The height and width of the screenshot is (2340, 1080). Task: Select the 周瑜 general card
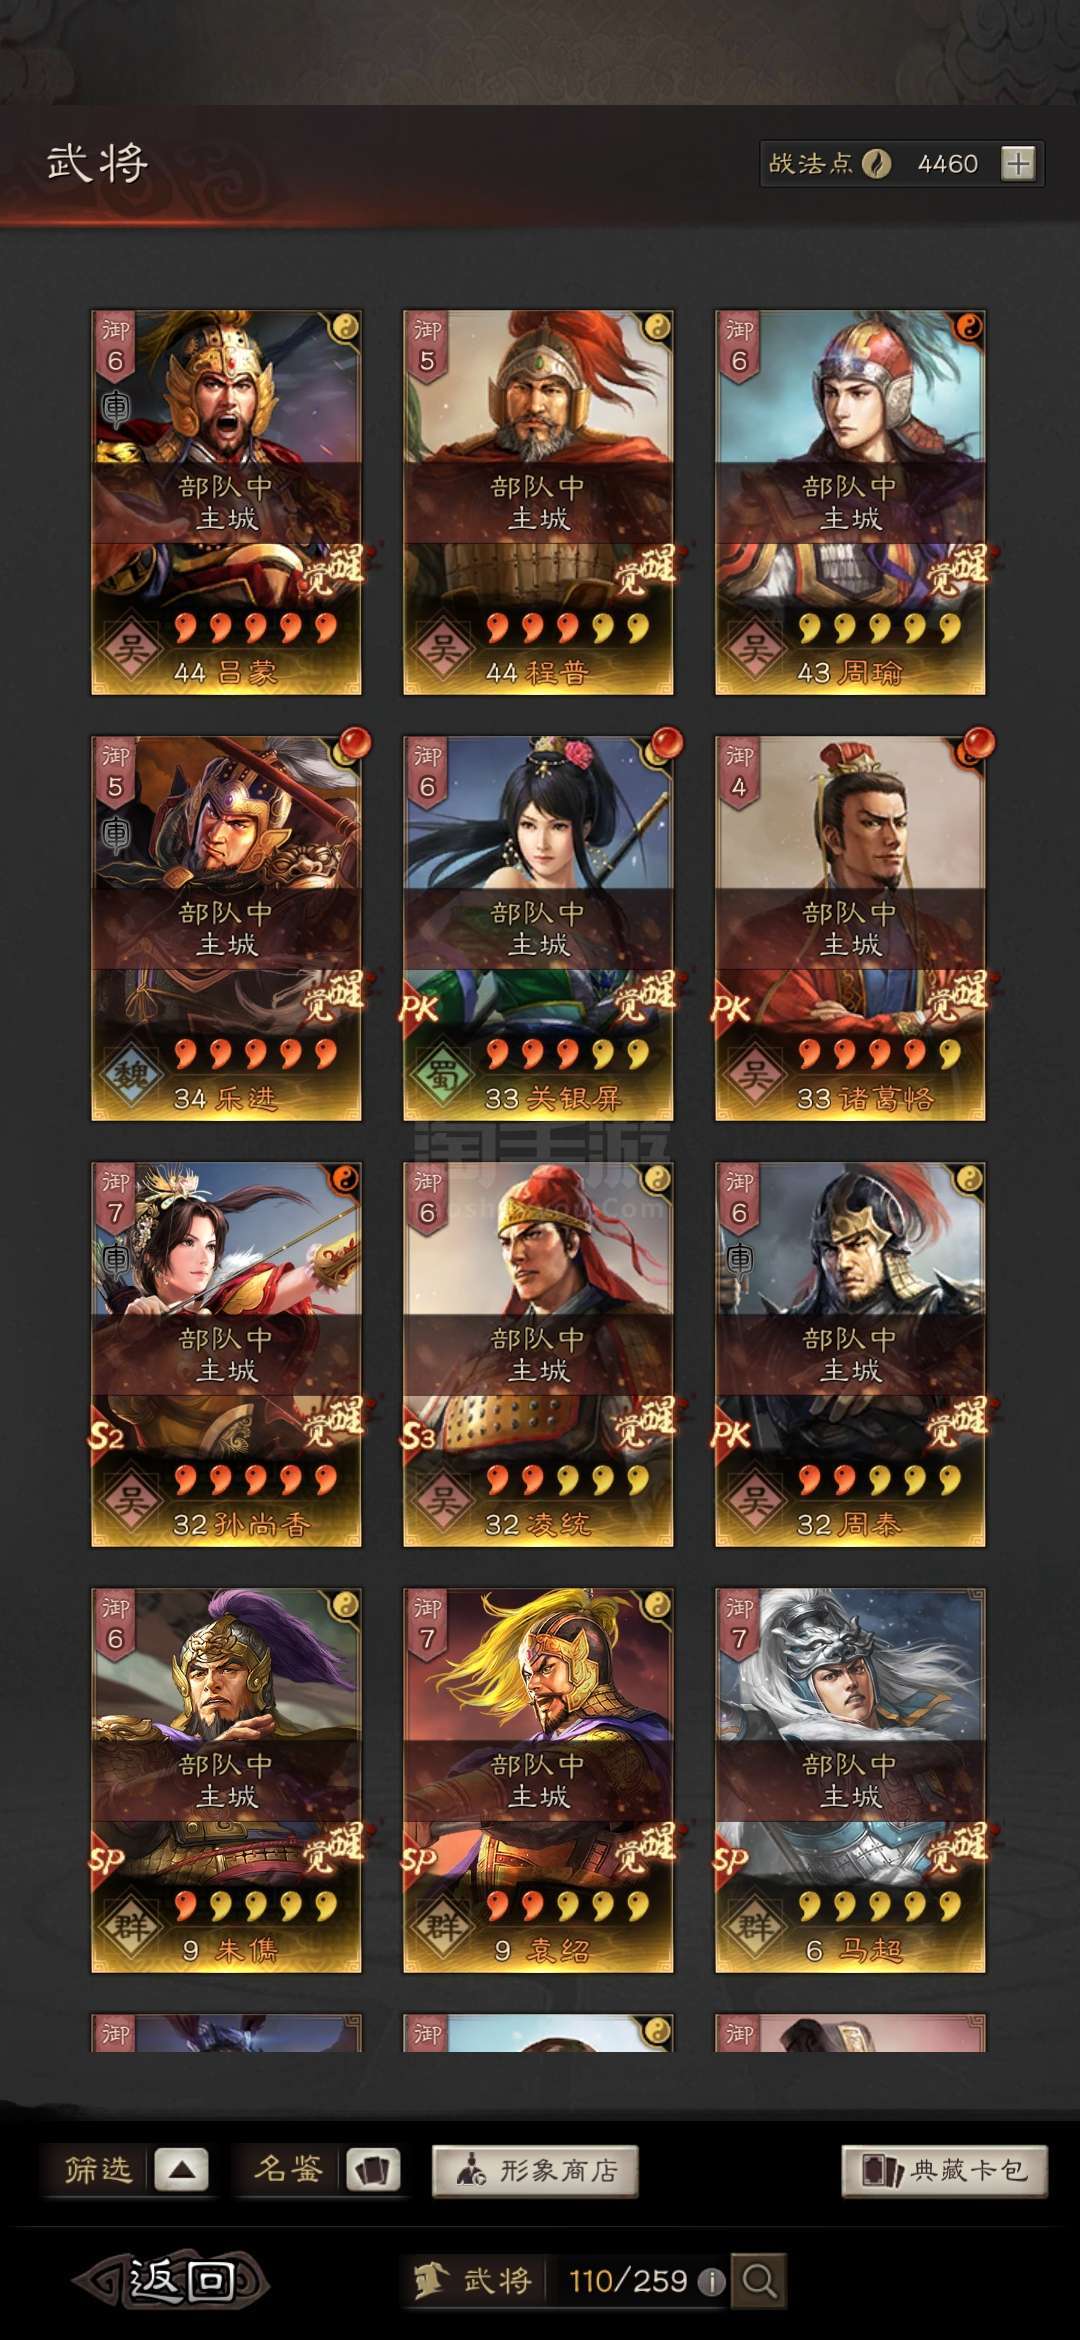tap(850, 502)
